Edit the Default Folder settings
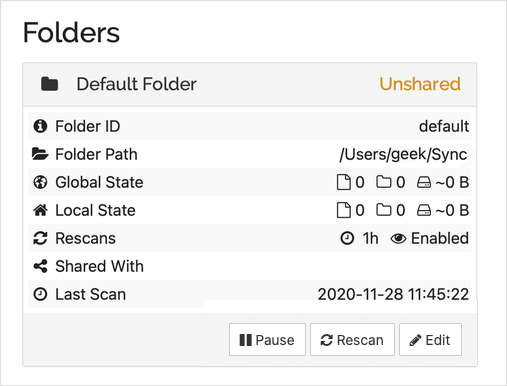This screenshot has height=386, width=507. [x=430, y=339]
